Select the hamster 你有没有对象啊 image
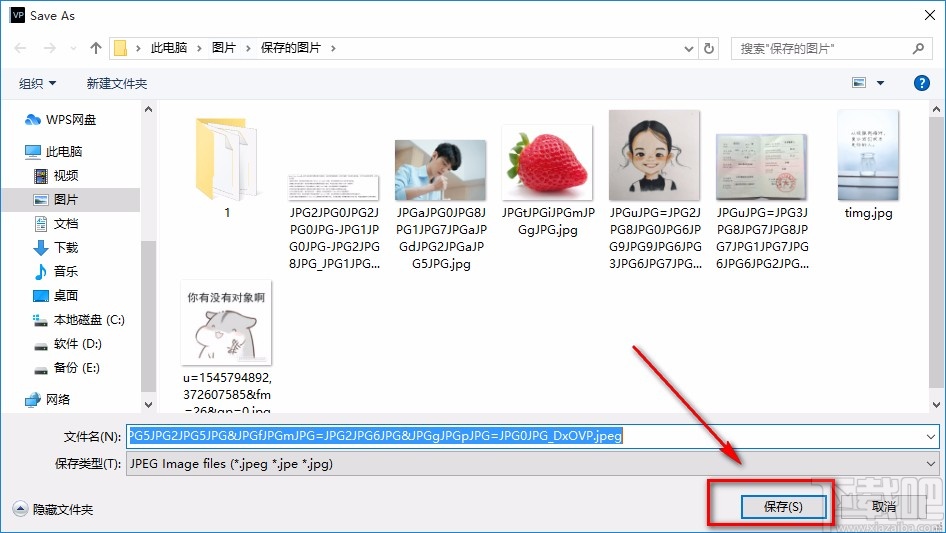Image resolution: width=946 pixels, height=533 pixels. 226,323
